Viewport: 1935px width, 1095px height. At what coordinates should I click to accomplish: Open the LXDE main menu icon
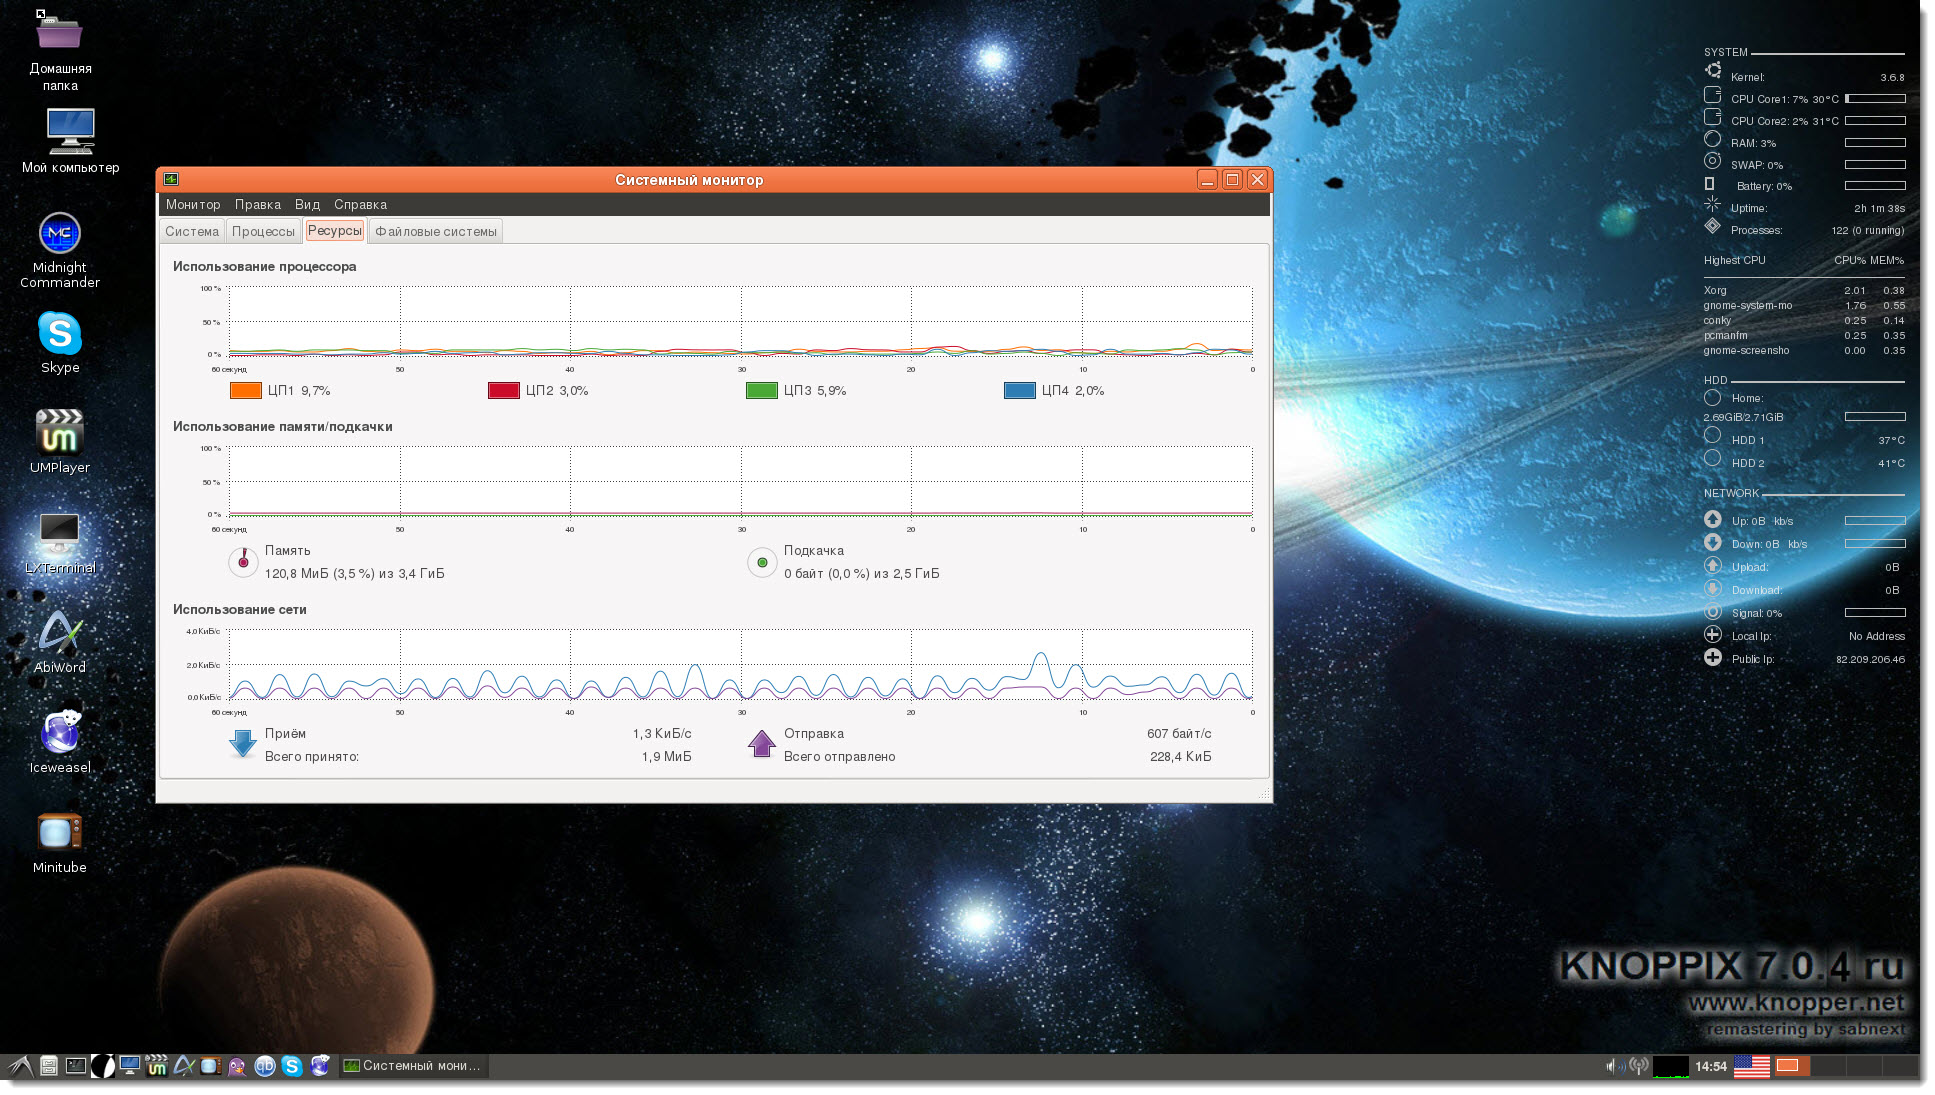[x=20, y=1066]
